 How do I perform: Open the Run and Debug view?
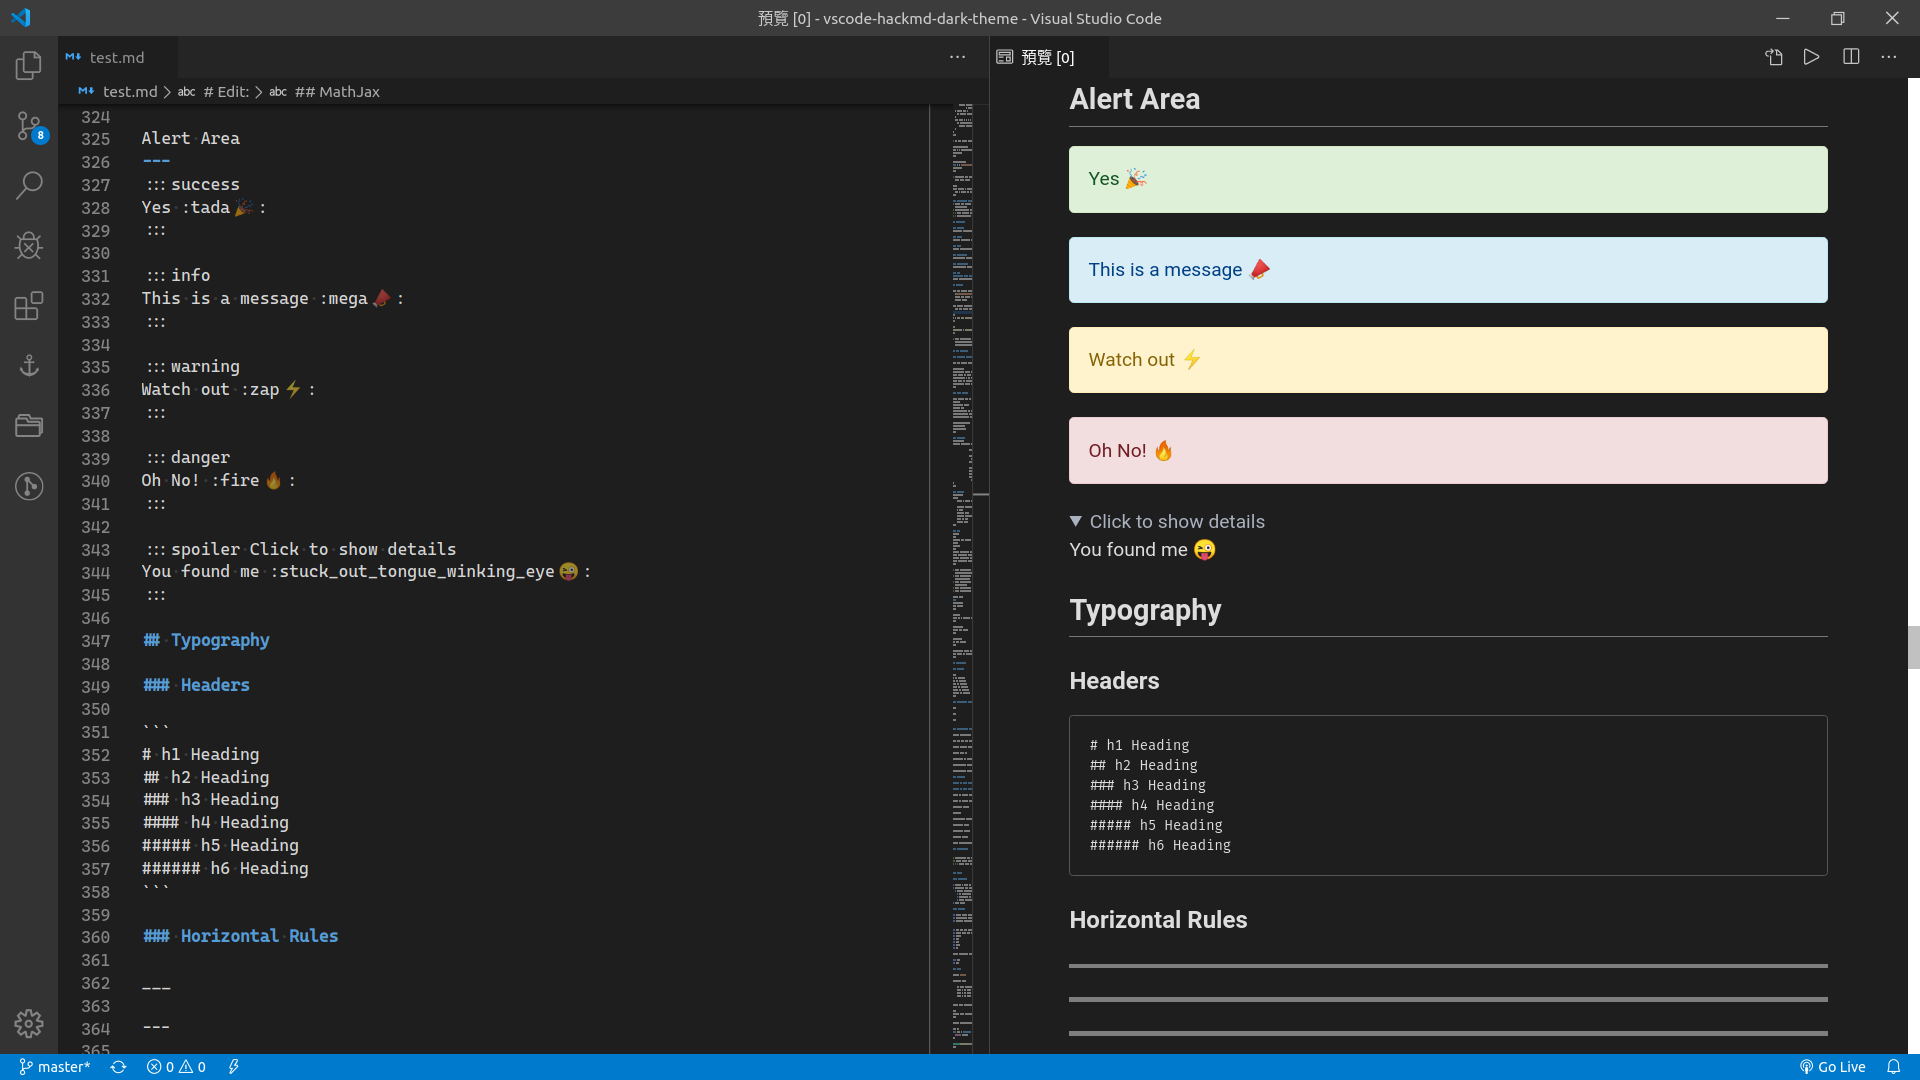(29, 245)
